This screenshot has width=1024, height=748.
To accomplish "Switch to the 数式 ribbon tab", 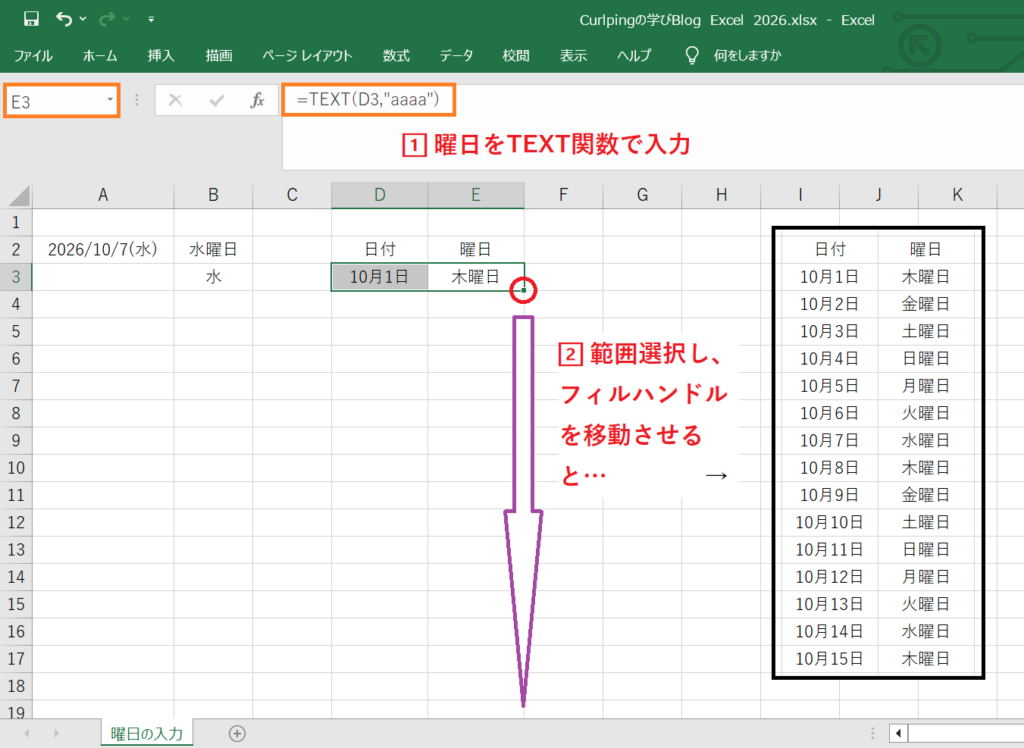I will coord(396,56).
